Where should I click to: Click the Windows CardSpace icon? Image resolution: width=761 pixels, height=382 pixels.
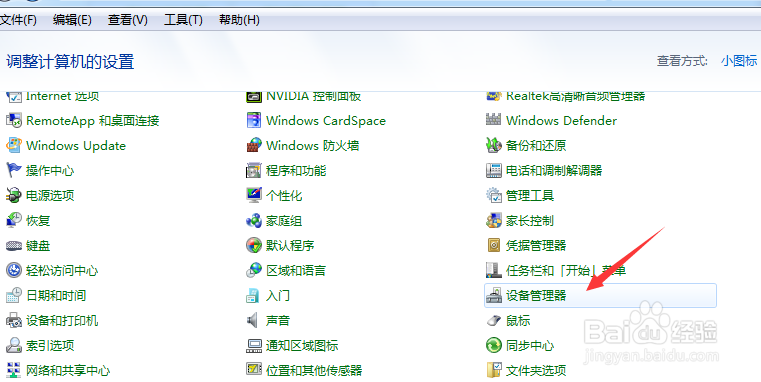coord(254,120)
